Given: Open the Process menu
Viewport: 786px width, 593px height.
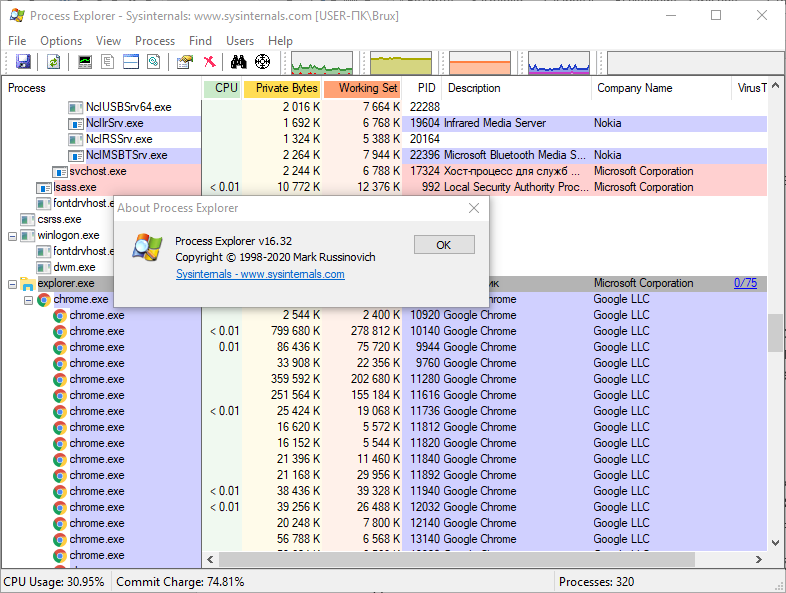Looking at the screenshot, I should (155, 41).
